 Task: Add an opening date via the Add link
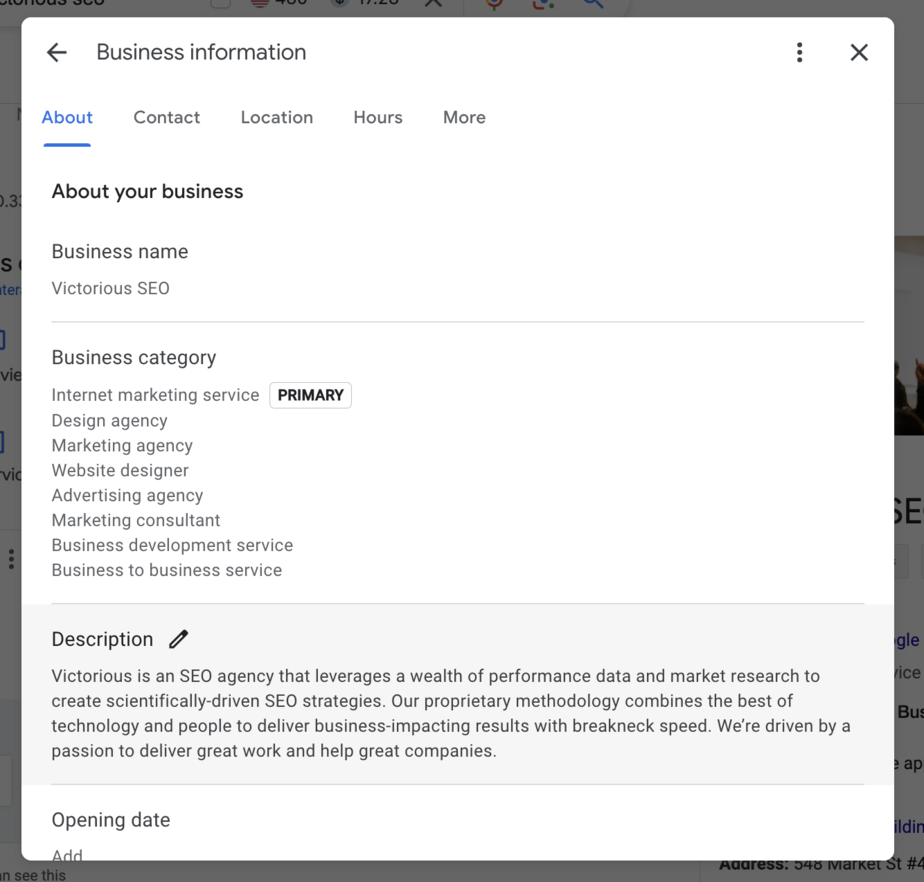(66, 856)
